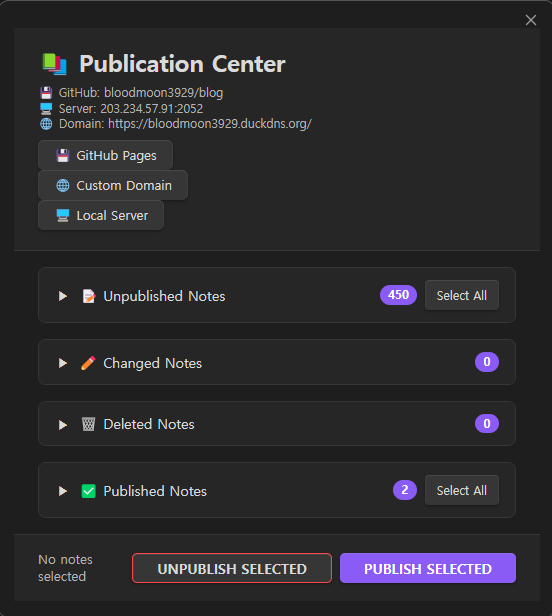Click the wastebasket icon of Deleted Notes
Viewport: 552px width, 616px height.
point(88,424)
